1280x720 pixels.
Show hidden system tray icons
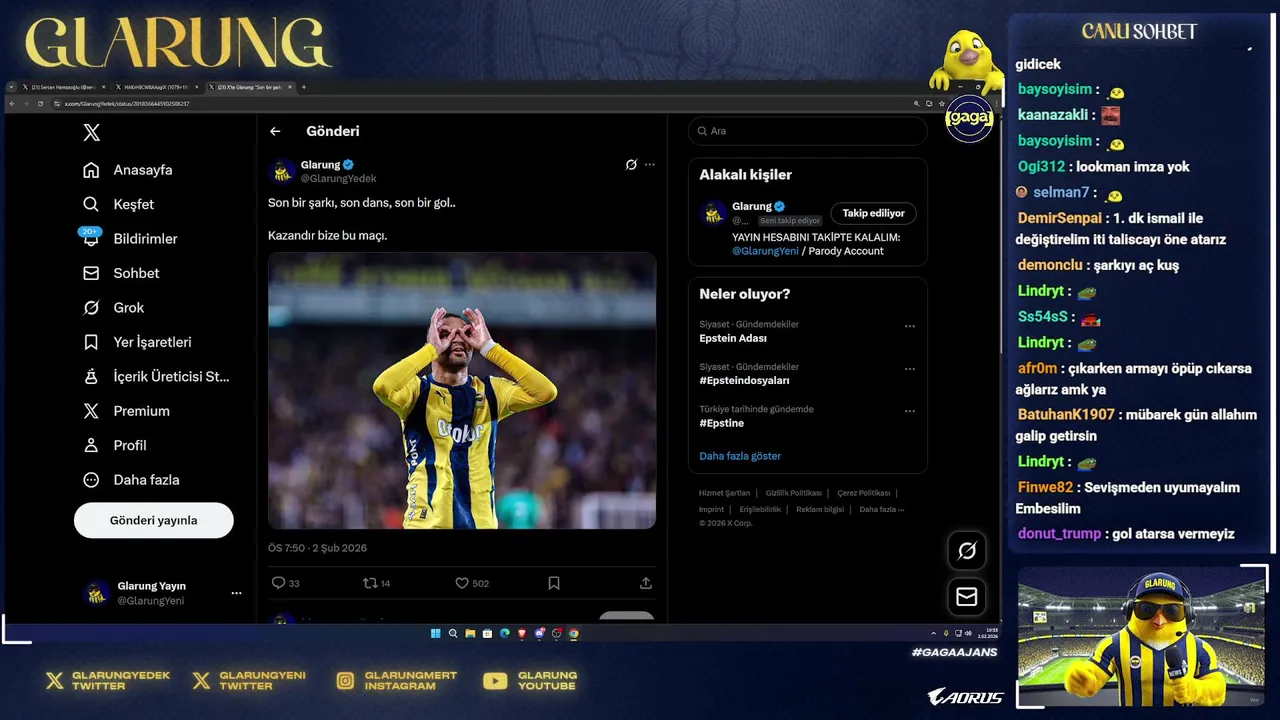pyautogui.click(x=934, y=633)
